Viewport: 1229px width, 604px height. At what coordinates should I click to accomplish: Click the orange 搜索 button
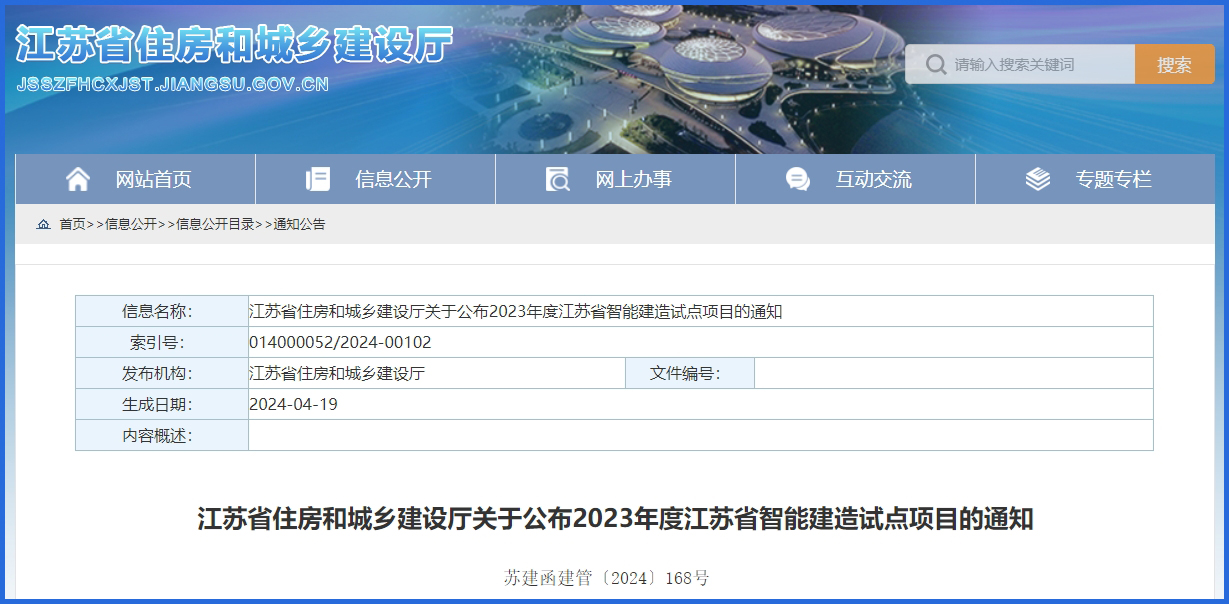click(x=1175, y=64)
